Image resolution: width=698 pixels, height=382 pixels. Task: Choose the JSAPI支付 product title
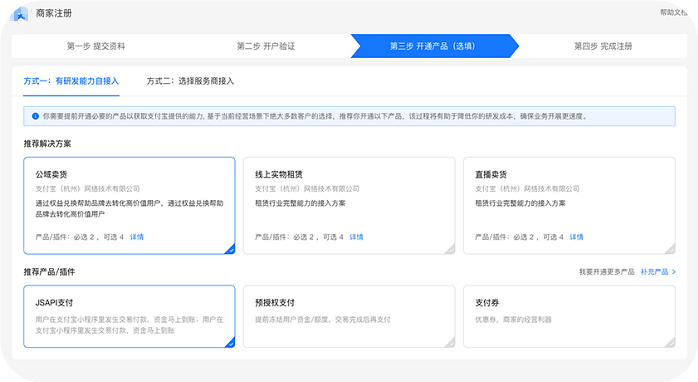tap(54, 303)
